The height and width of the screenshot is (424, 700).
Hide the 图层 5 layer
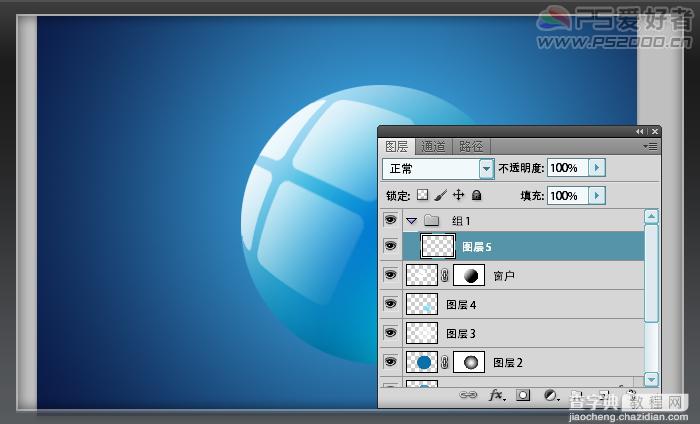click(391, 246)
